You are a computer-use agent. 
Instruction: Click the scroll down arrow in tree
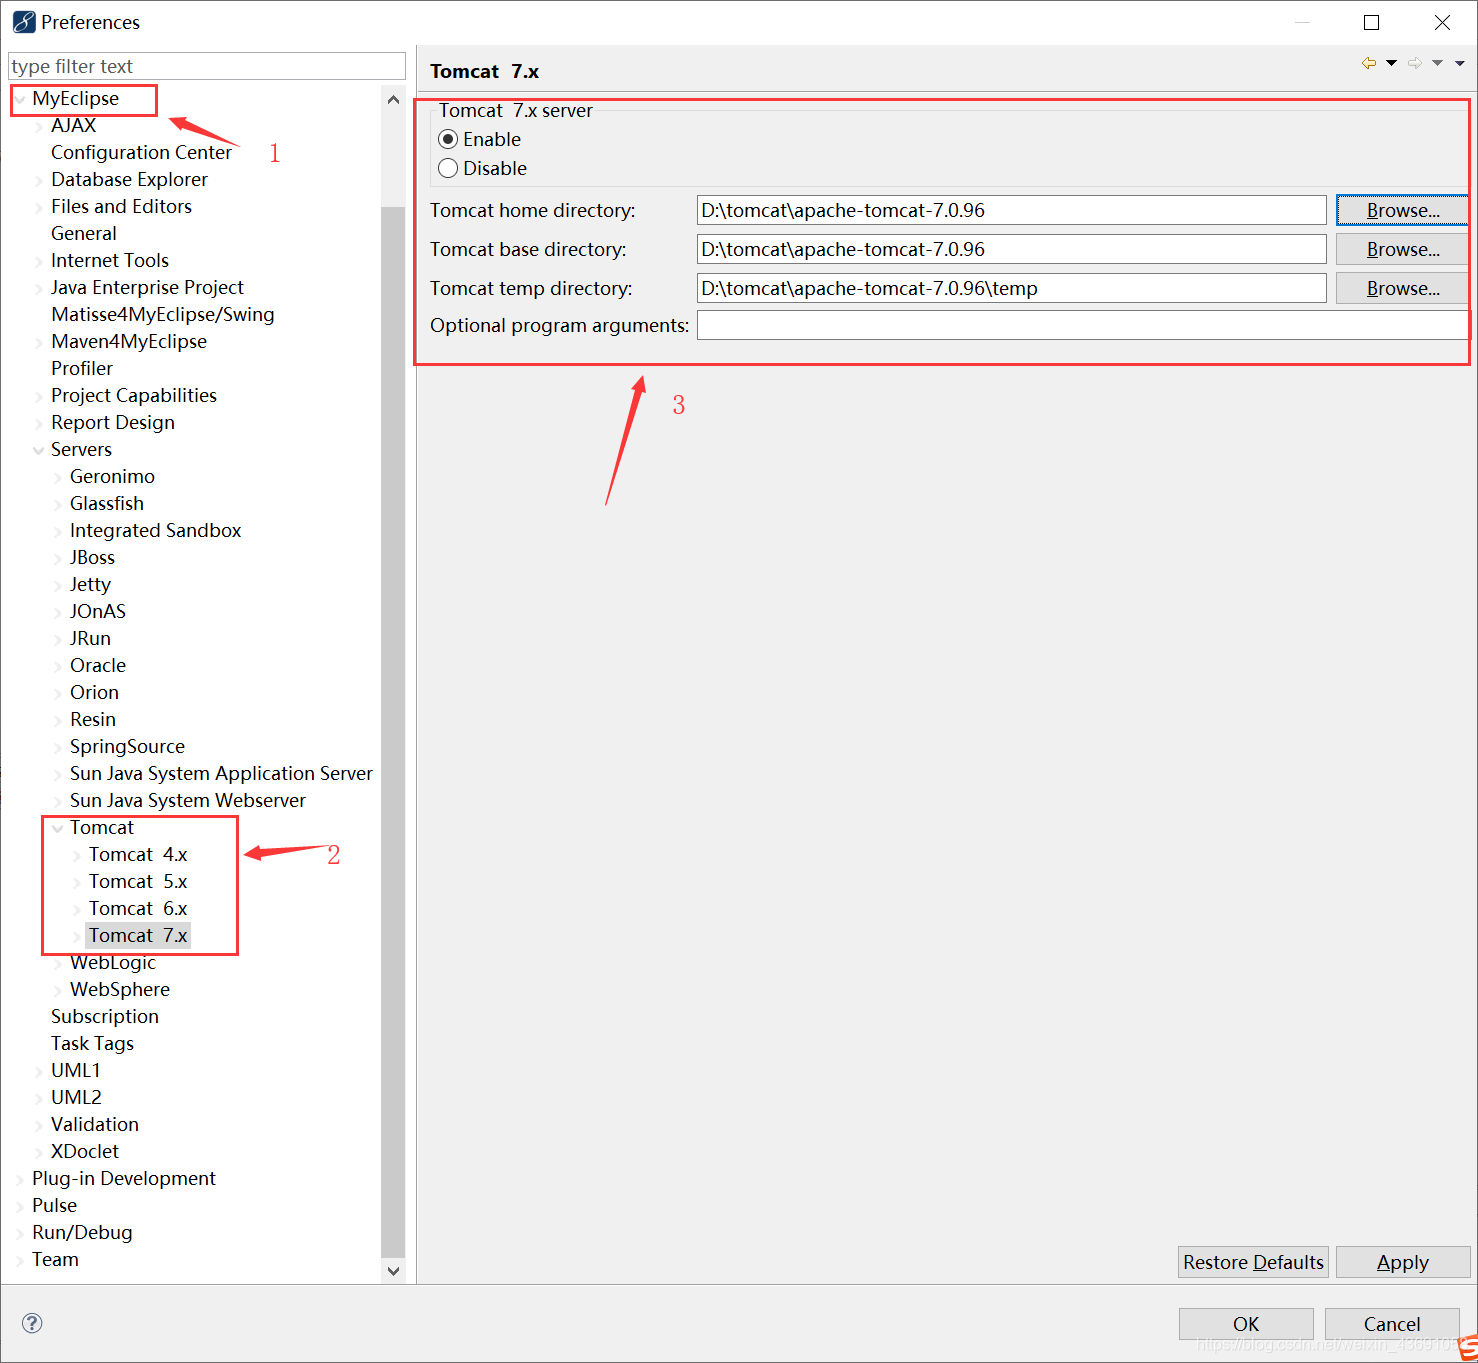pos(393,1271)
